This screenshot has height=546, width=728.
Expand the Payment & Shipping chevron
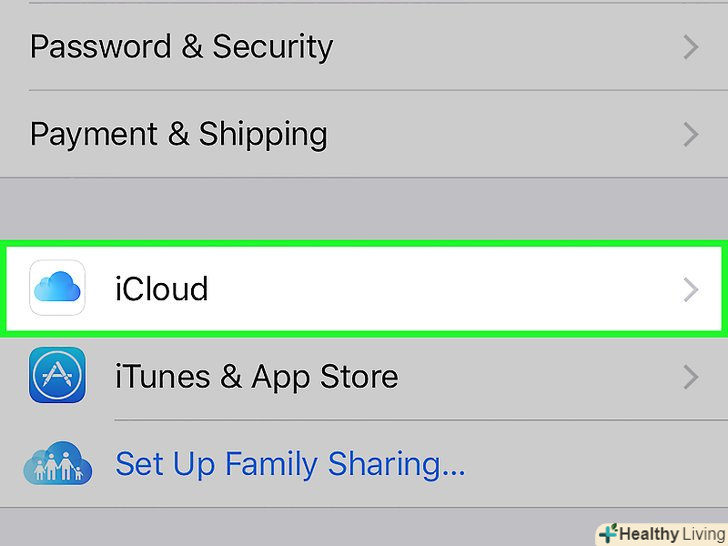[690, 134]
